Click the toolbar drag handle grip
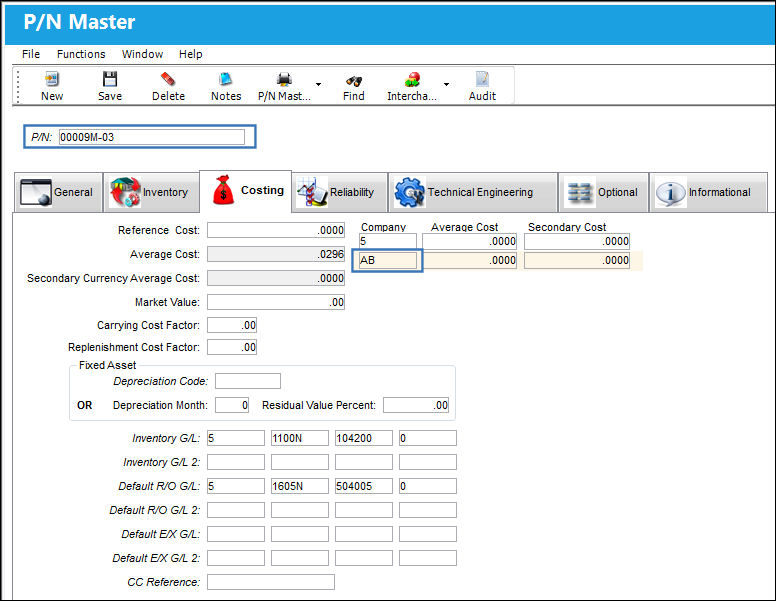 [x=18, y=86]
